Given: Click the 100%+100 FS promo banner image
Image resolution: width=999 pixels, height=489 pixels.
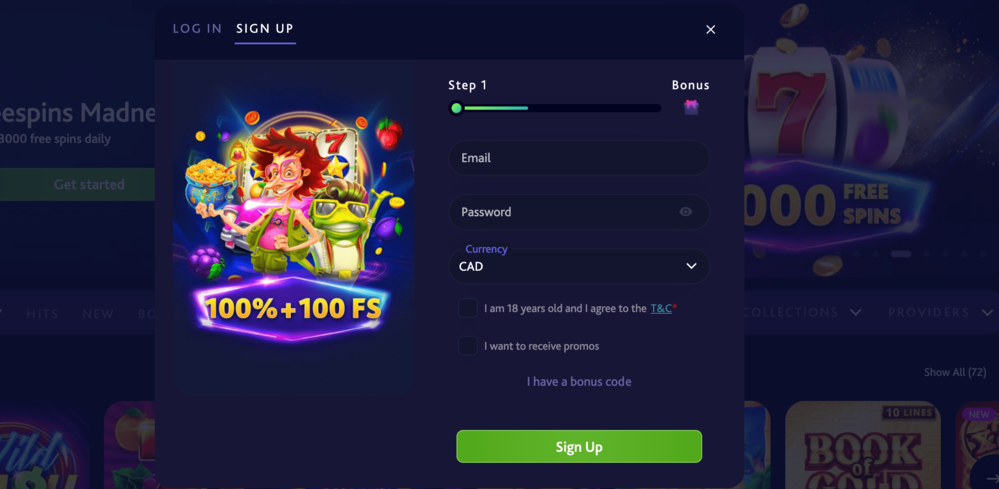Looking at the screenshot, I should click(294, 226).
